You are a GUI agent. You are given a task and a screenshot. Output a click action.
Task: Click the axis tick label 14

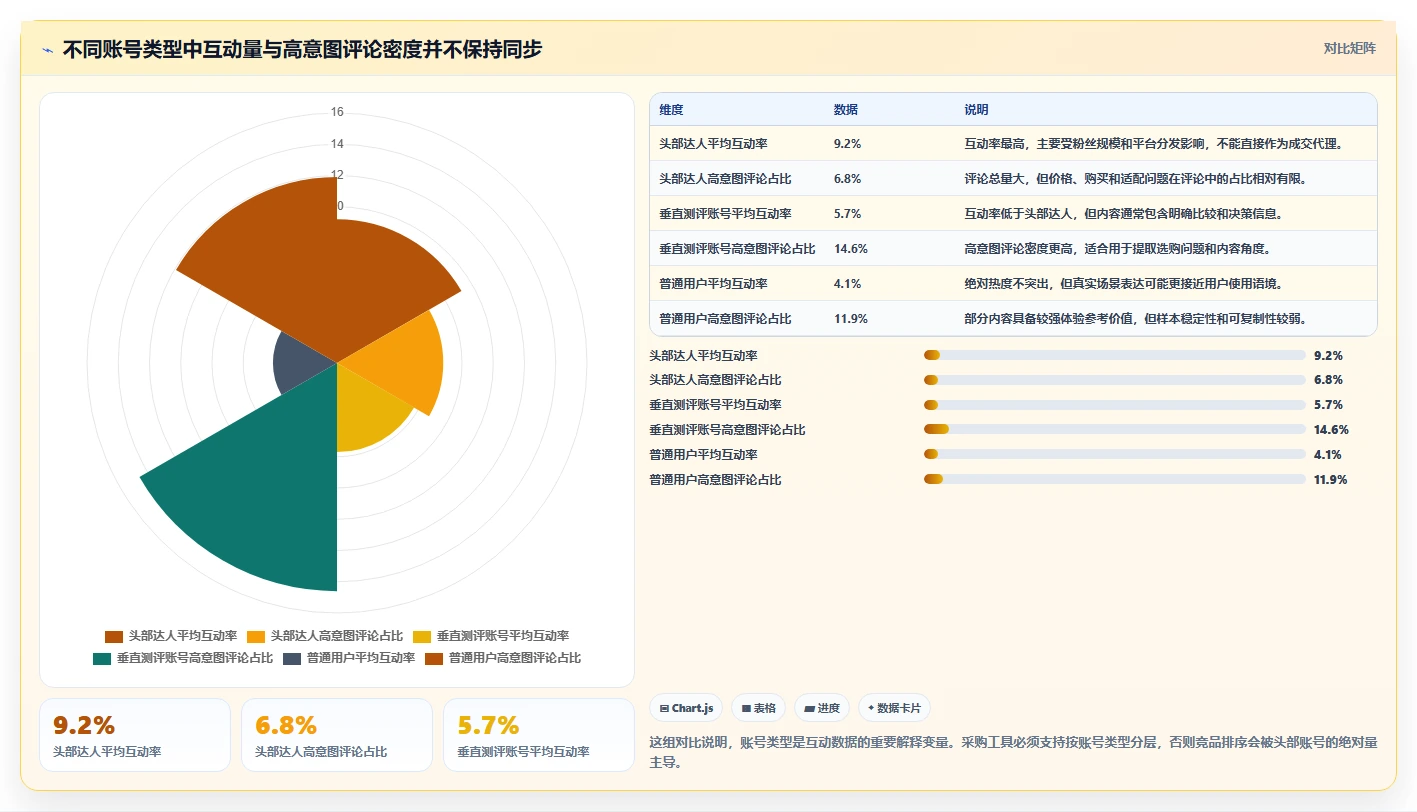click(x=337, y=143)
